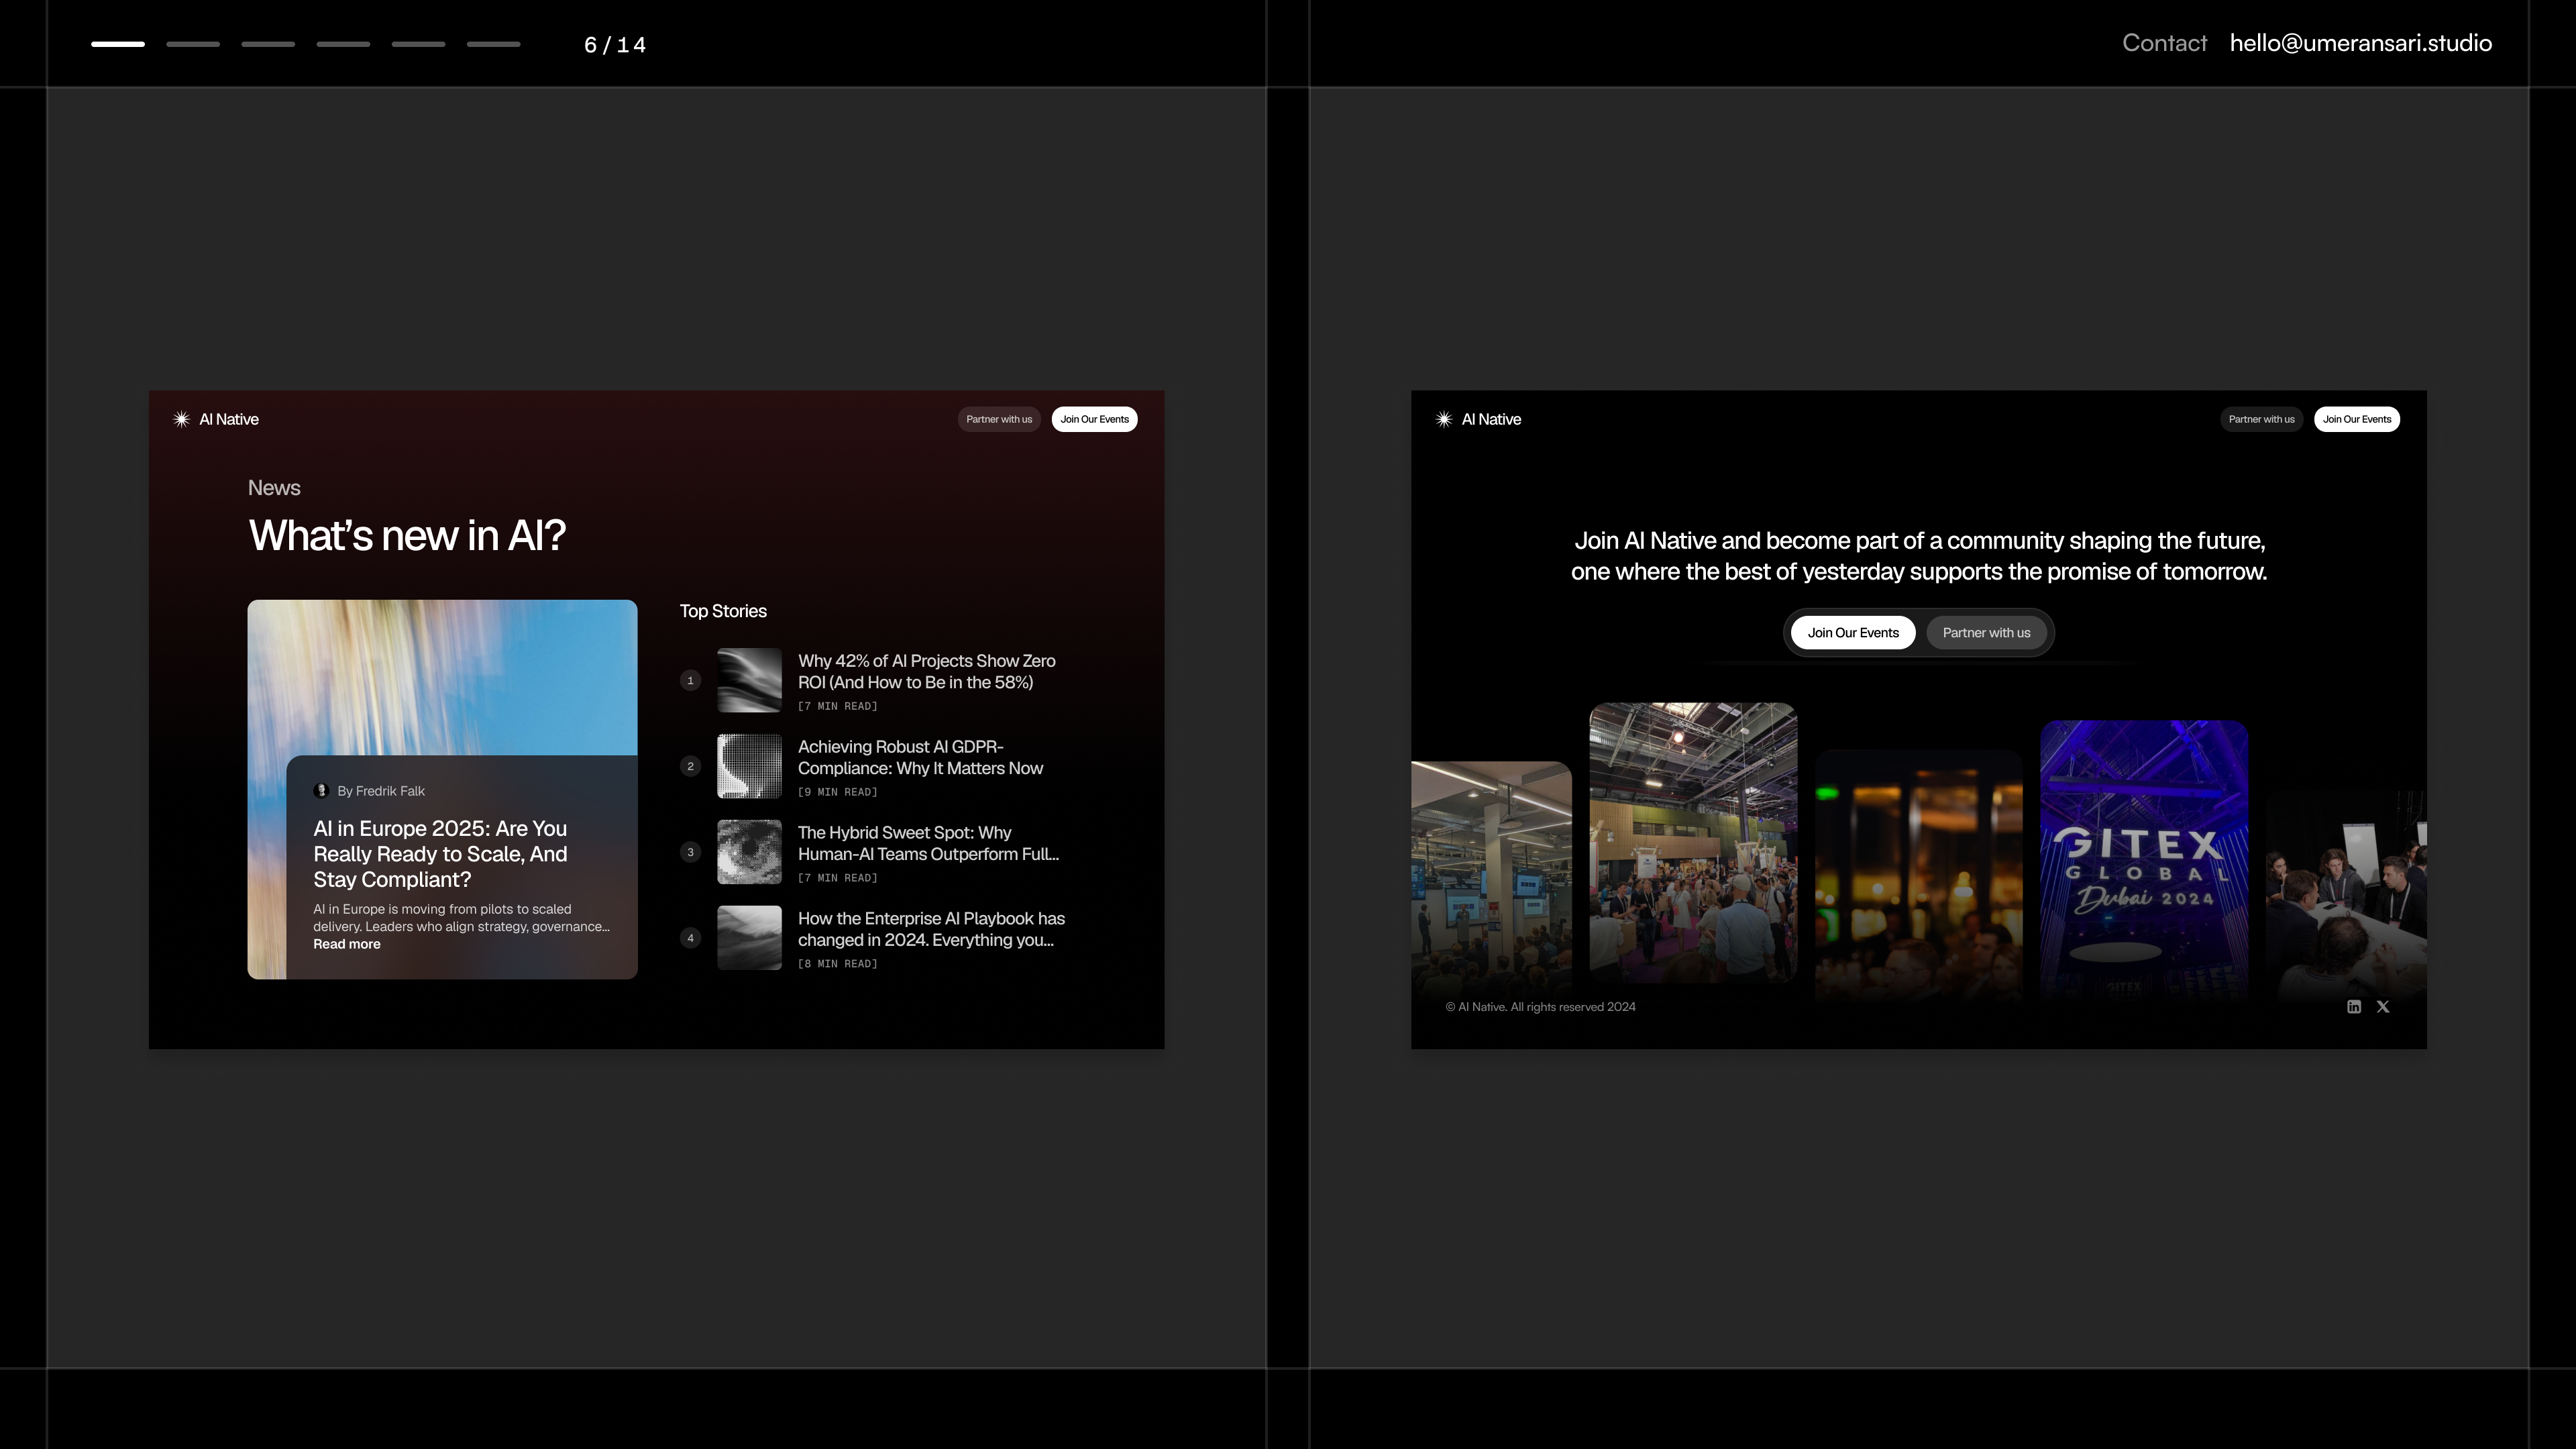This screenshot has height=1449, width=2576.
Task: Click Join Our Events in news header
Action: tap(1094, 419)
